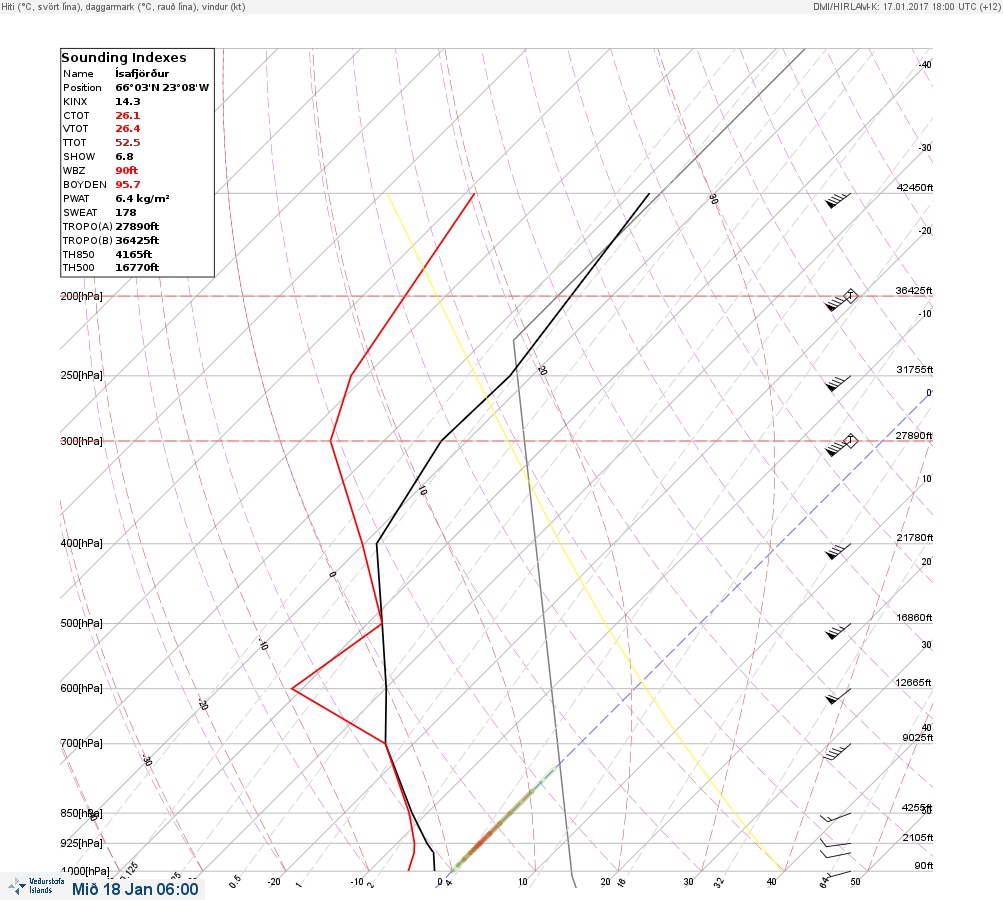Screen dimensions: 1003x900
Task: Click the WBZ value 90ft in table
Action: pos(127,170)
